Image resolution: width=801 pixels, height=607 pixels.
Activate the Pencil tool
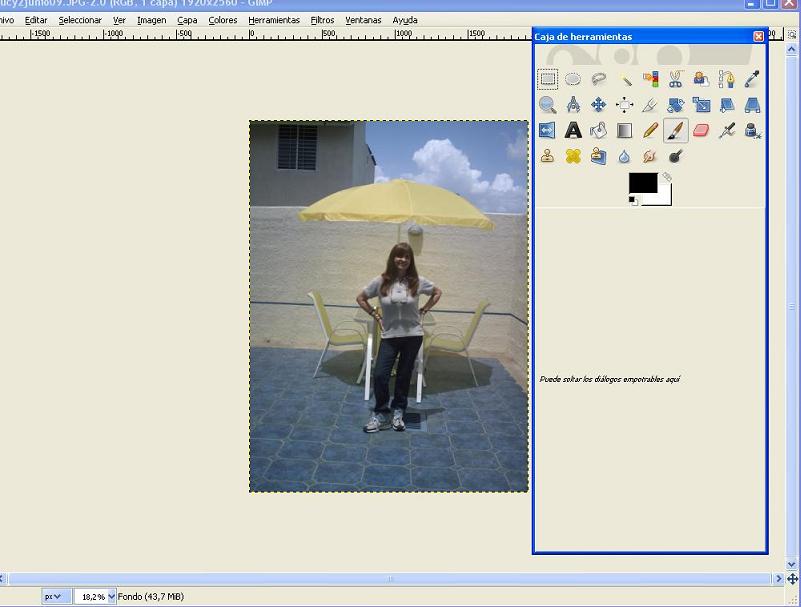[650, 130]
